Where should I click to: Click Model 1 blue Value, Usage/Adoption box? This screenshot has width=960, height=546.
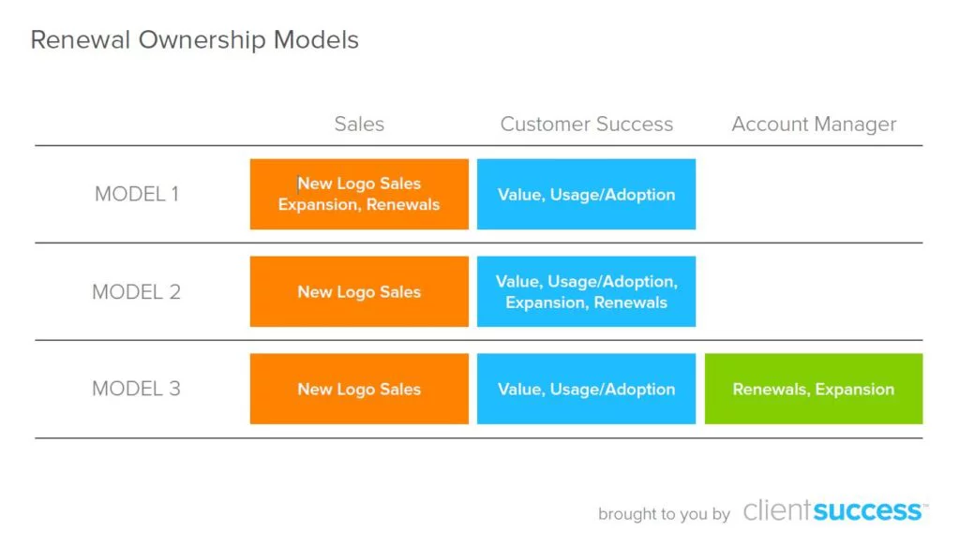[586, 194]
